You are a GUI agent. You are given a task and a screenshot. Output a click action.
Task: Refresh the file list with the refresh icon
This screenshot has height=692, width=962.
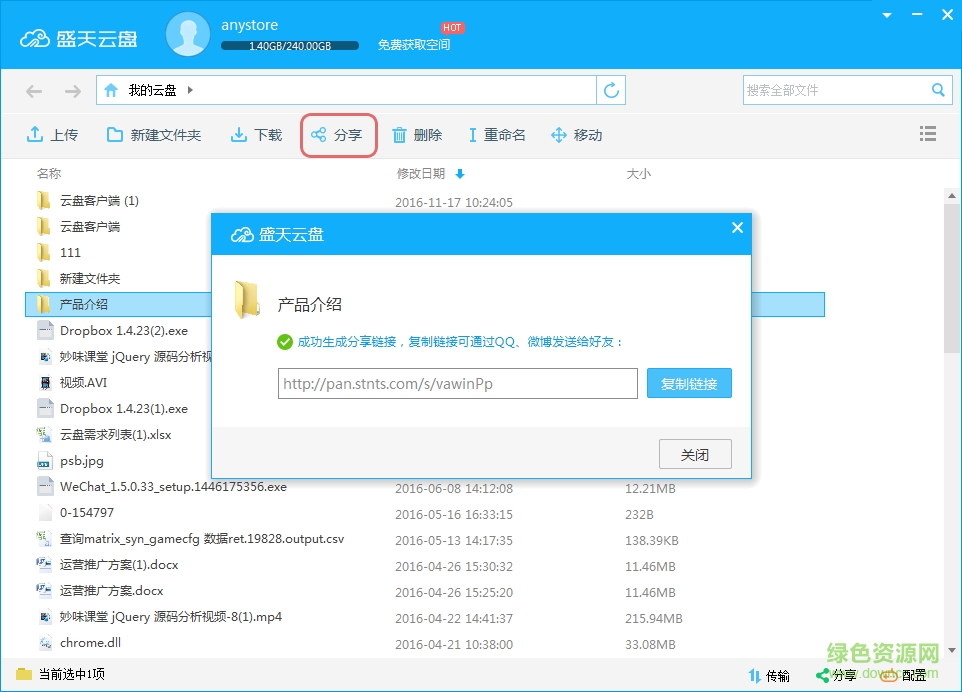point(611,89)
